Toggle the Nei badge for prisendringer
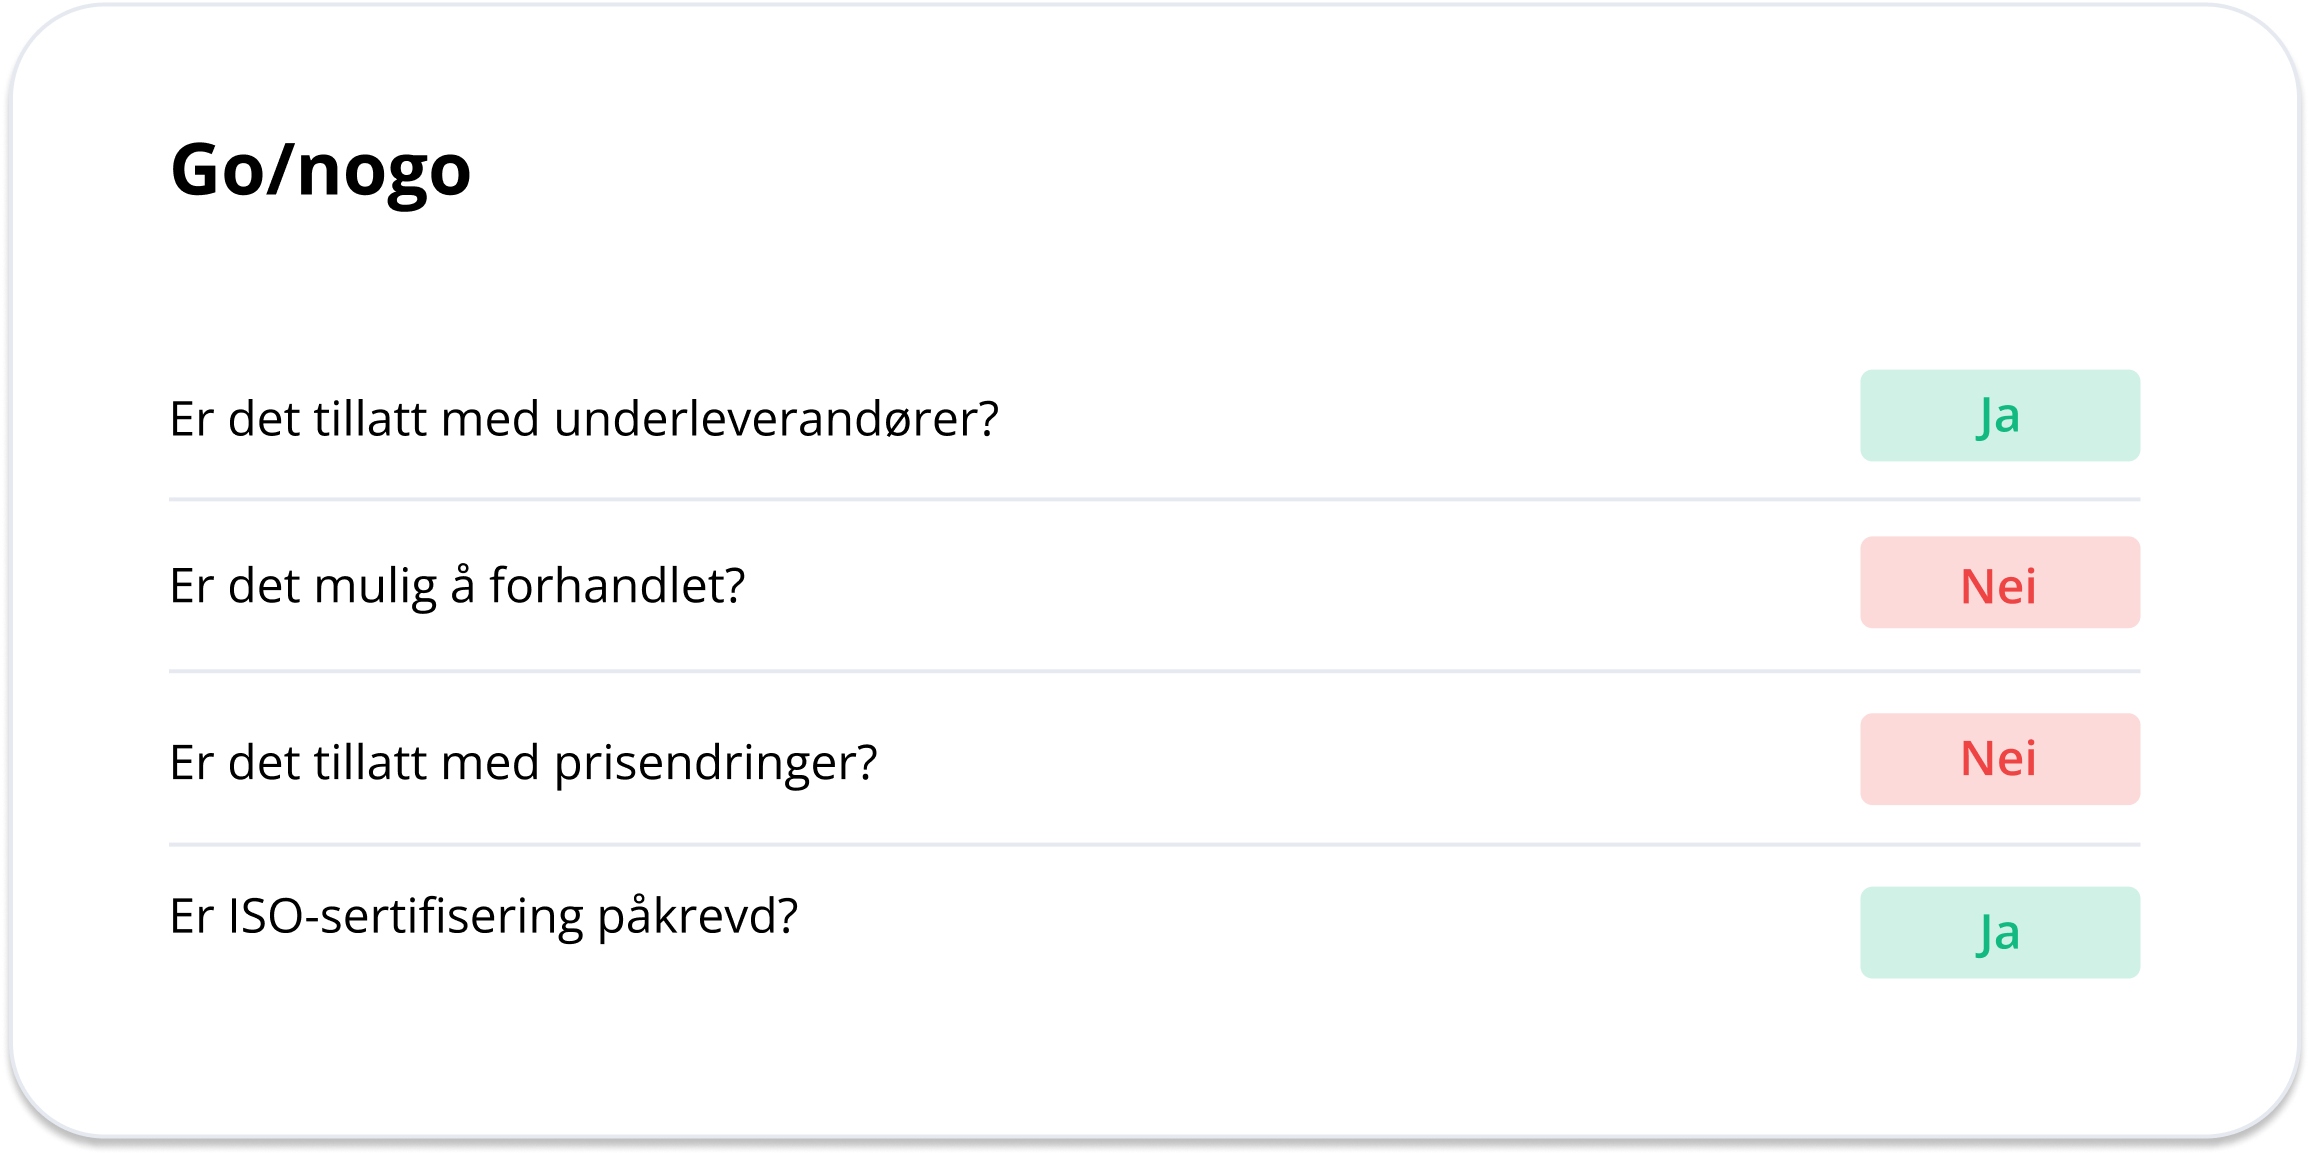The image size is (2309, 1153). [1999, 759]
